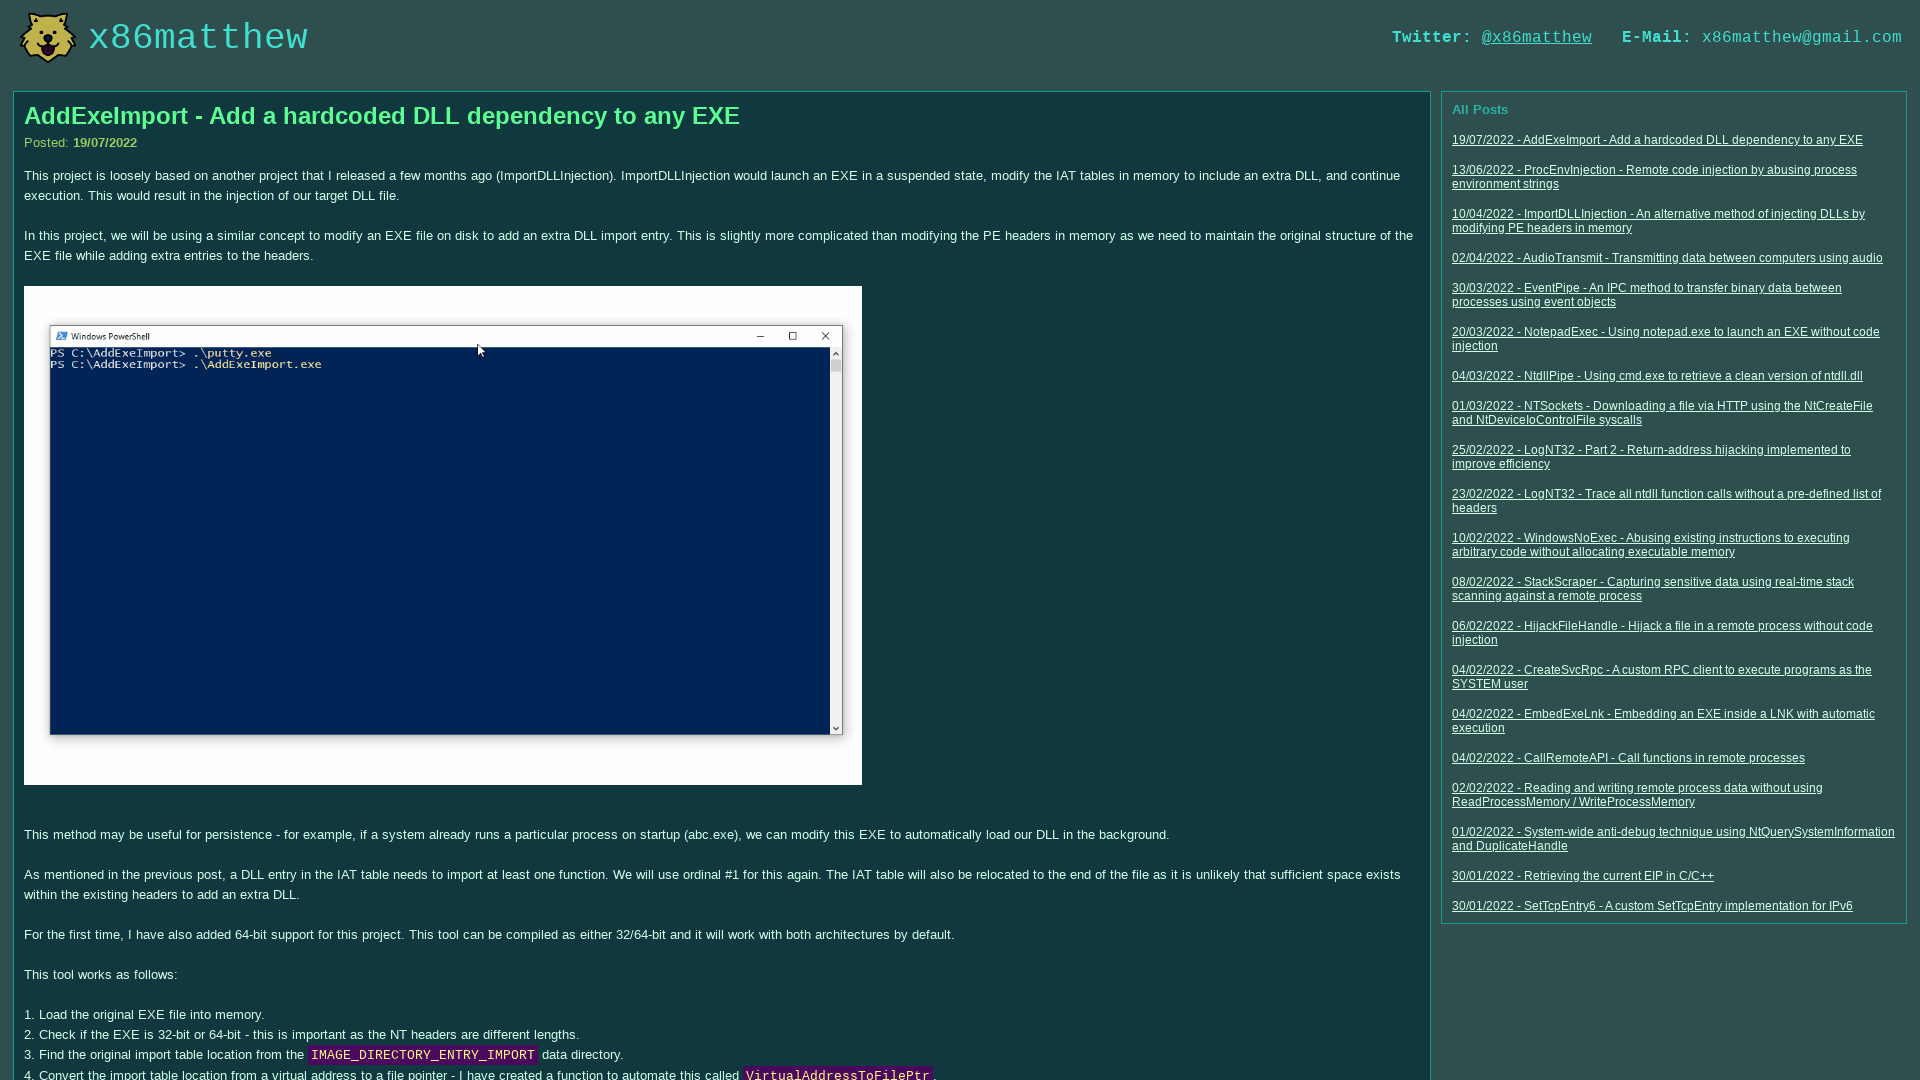Click the highlighted IMAGE_DIRECTORY_ENTRY_IMPORT code text
The height and width of the screenshot is (1080, 1920).
coord(422,1055)
